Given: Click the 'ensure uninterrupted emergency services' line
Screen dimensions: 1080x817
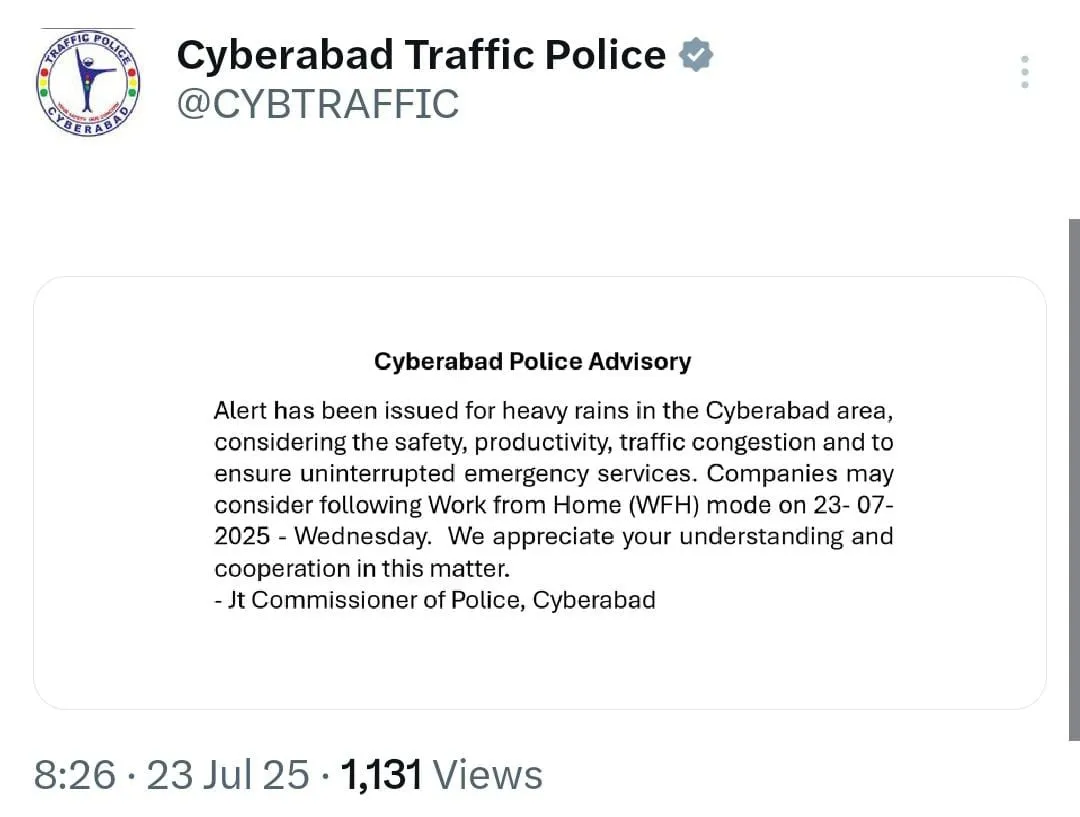Looking at the screenshot, I should (554, 474).
